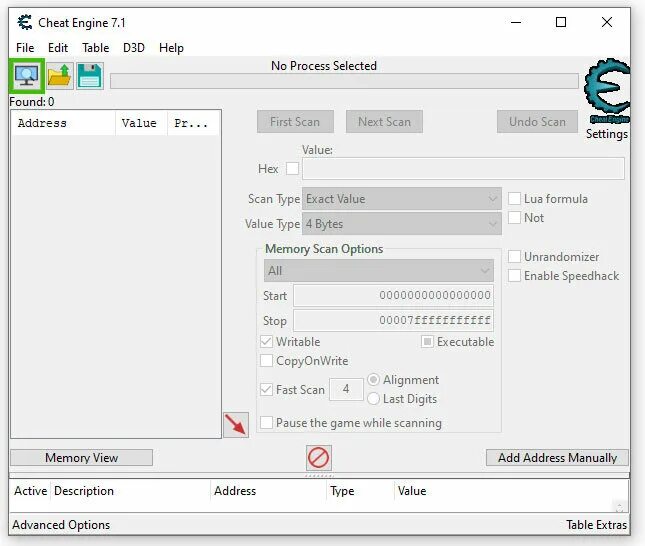Viewport: 645px width, 546px height.
Task: Click the found list Value column header
Action: coord(142,123)
